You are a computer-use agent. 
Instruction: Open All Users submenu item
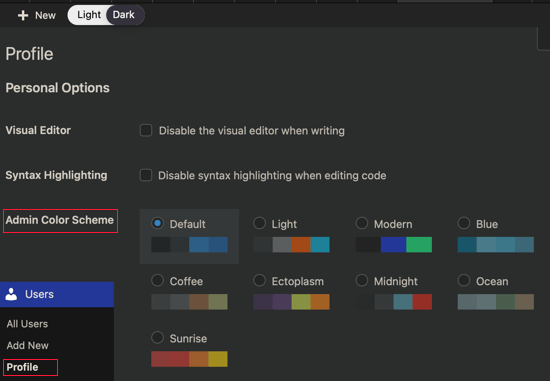[x=27, y=324]
